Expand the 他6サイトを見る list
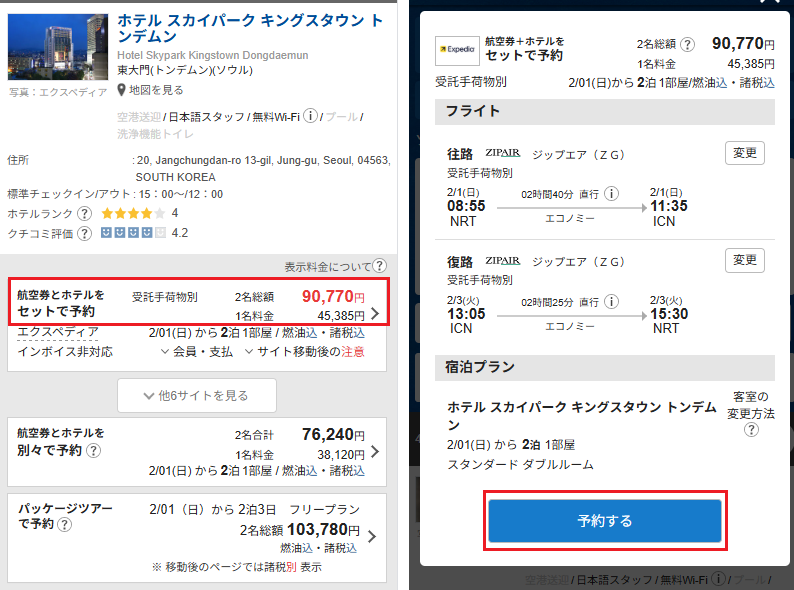Screen dimensions: 794x590 [x=197, y=395]
